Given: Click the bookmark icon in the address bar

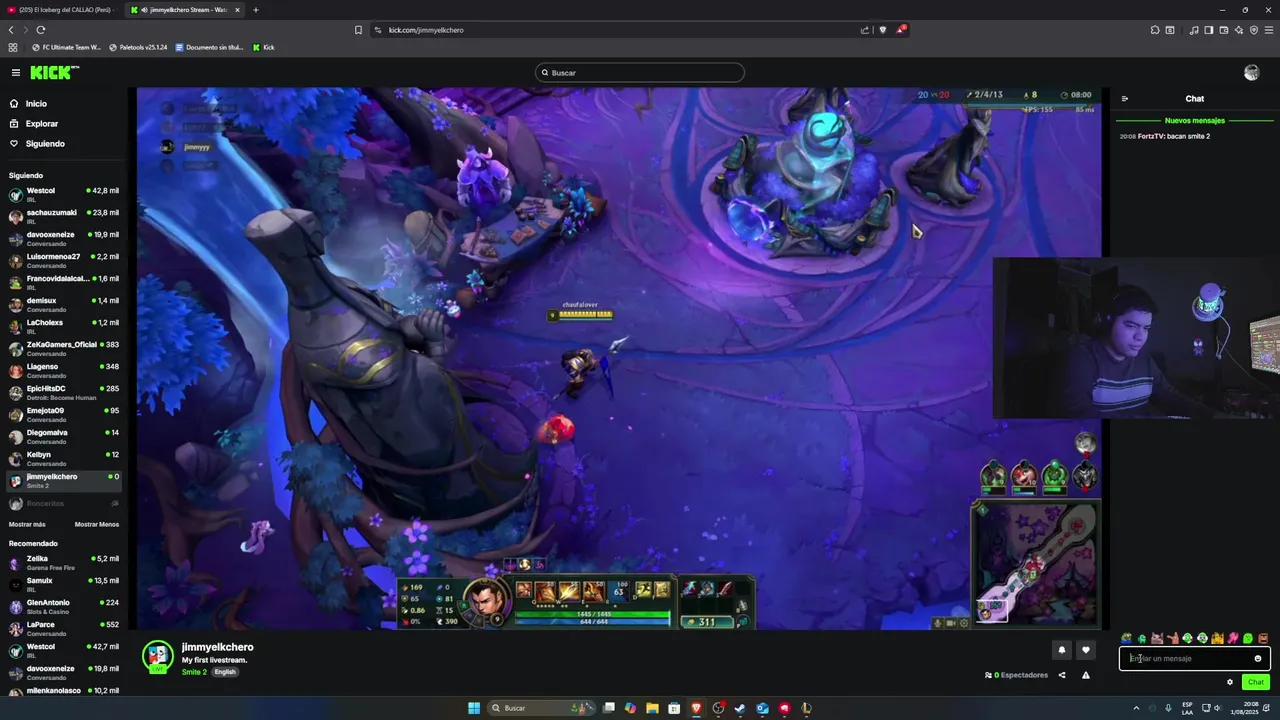Looking at the screenshot, I should [x=358, y=30].
